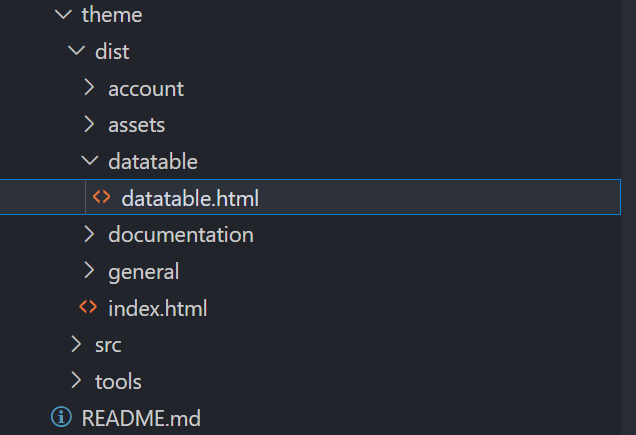Expand the documentation folder chevron
The width and height of the screenshot is (636, 435).
tap(89, 234)
